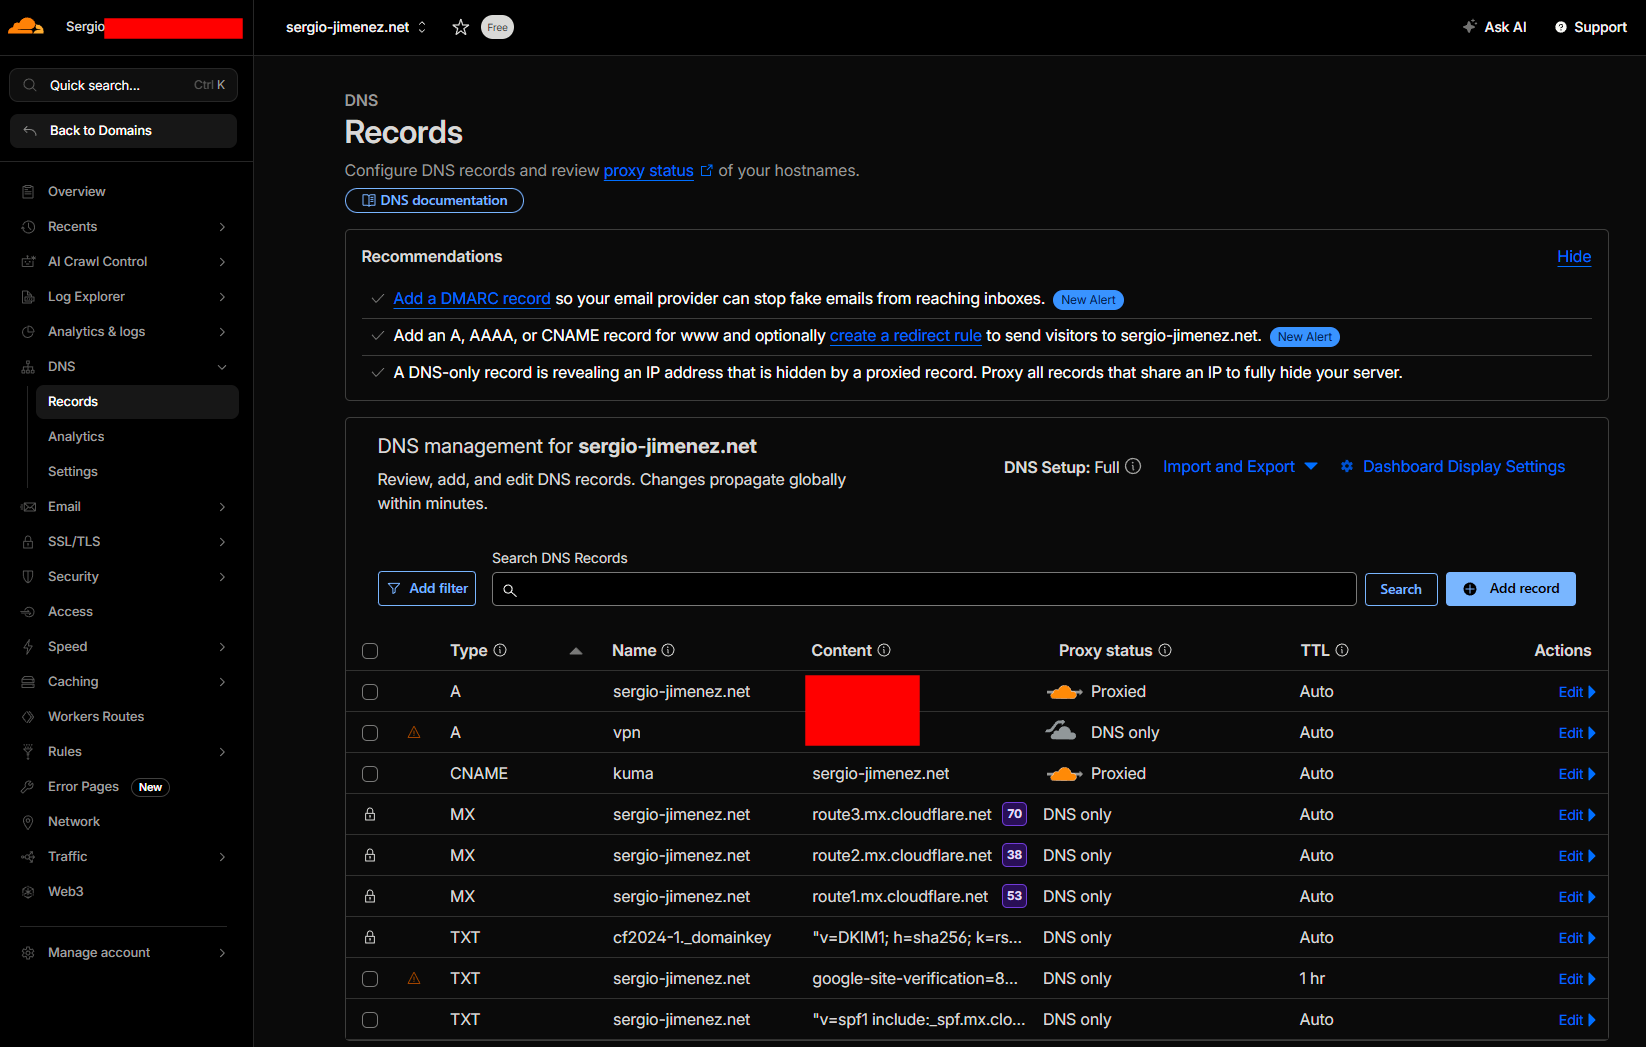Viewport: 1646px width, 1047px height.
Task: Click the lock icon on route3 MX record
Action: point(370,814)
